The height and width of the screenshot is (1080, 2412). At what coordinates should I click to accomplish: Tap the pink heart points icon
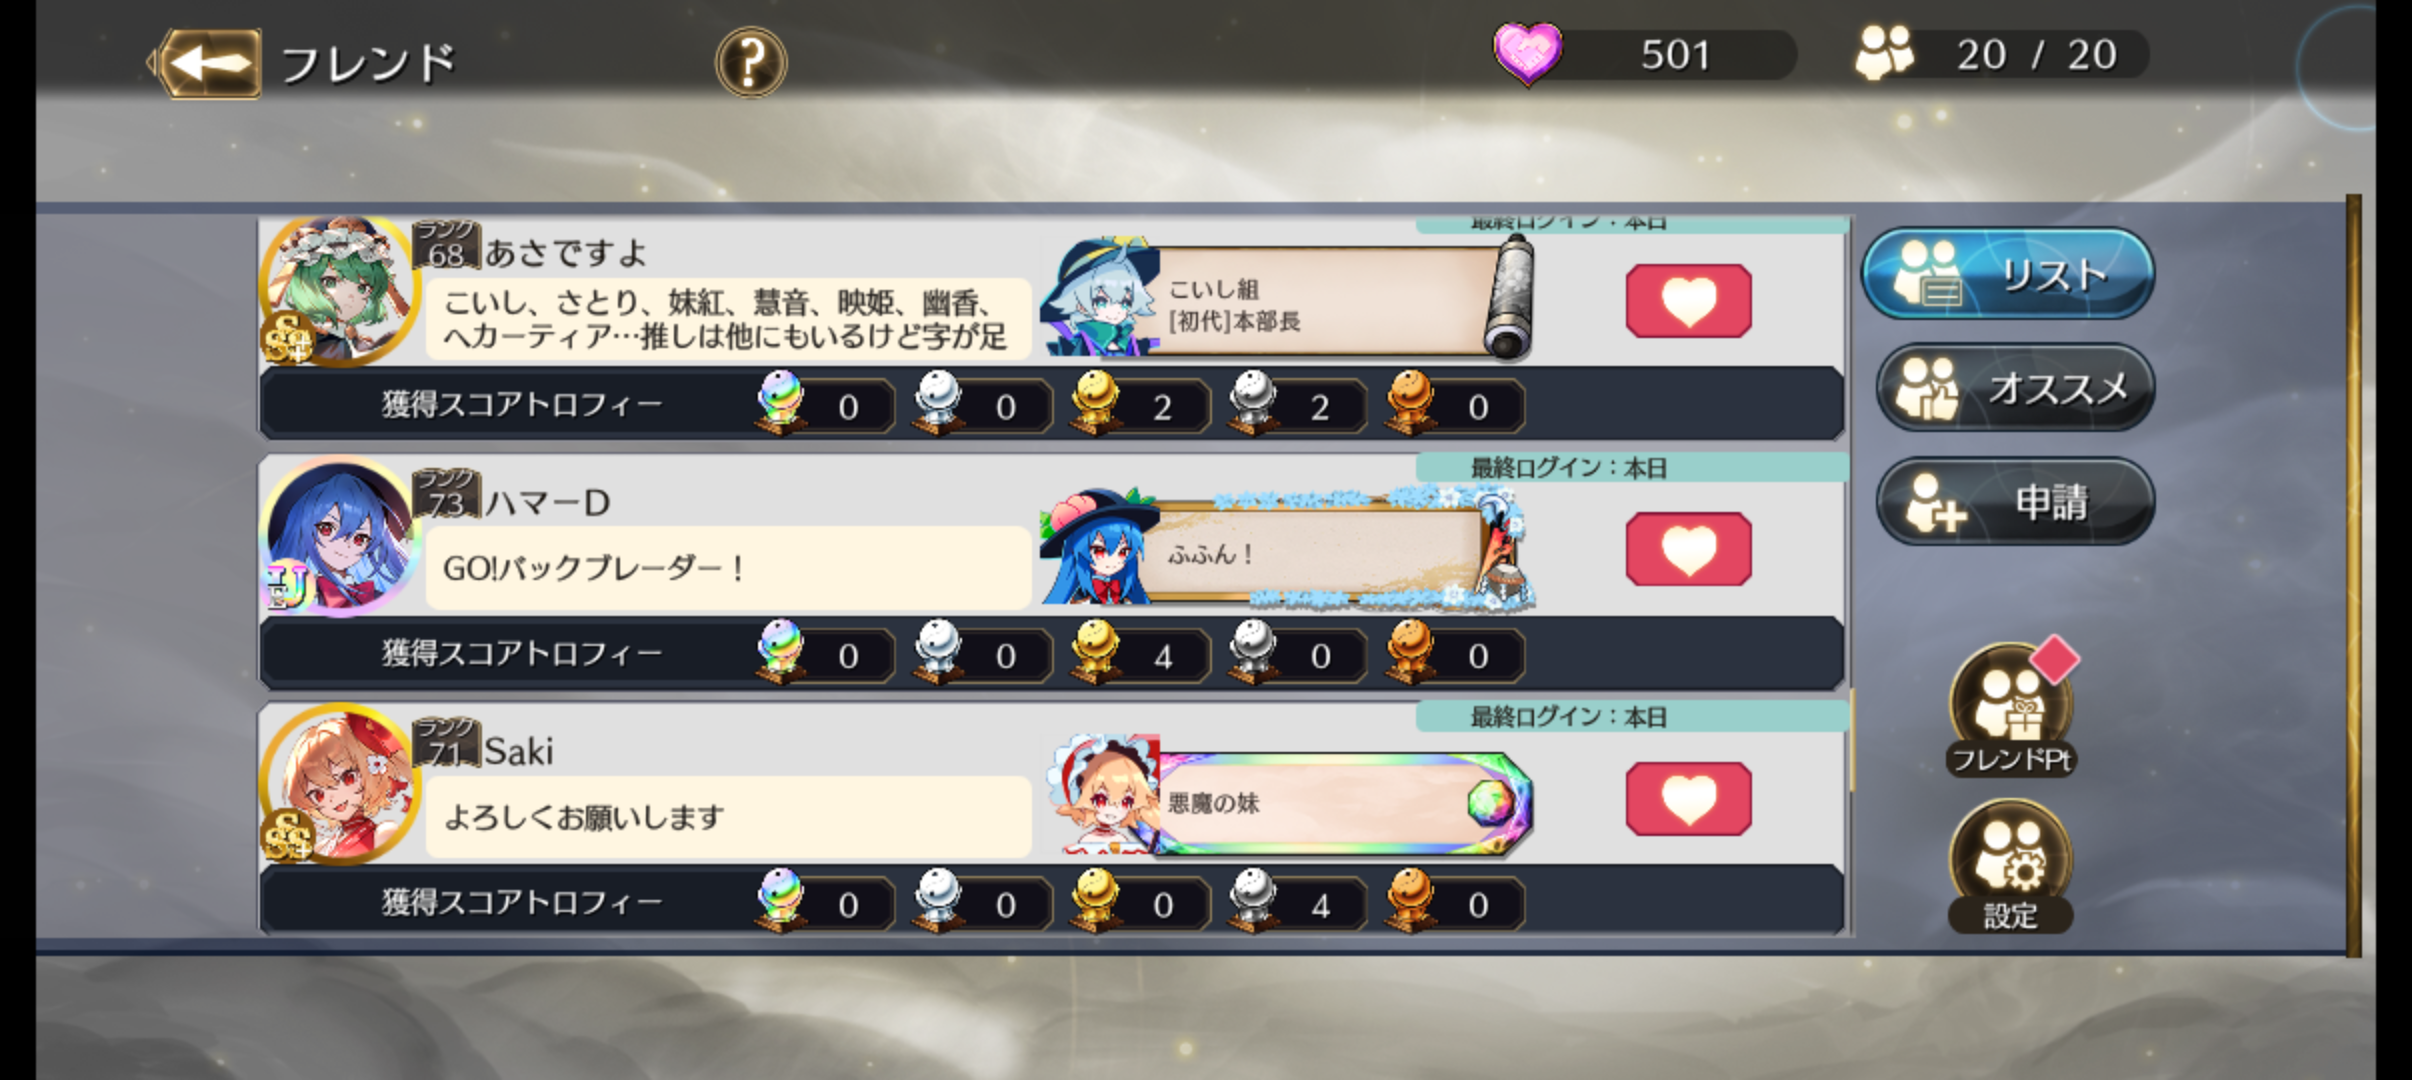click(x=1527, y=53)
